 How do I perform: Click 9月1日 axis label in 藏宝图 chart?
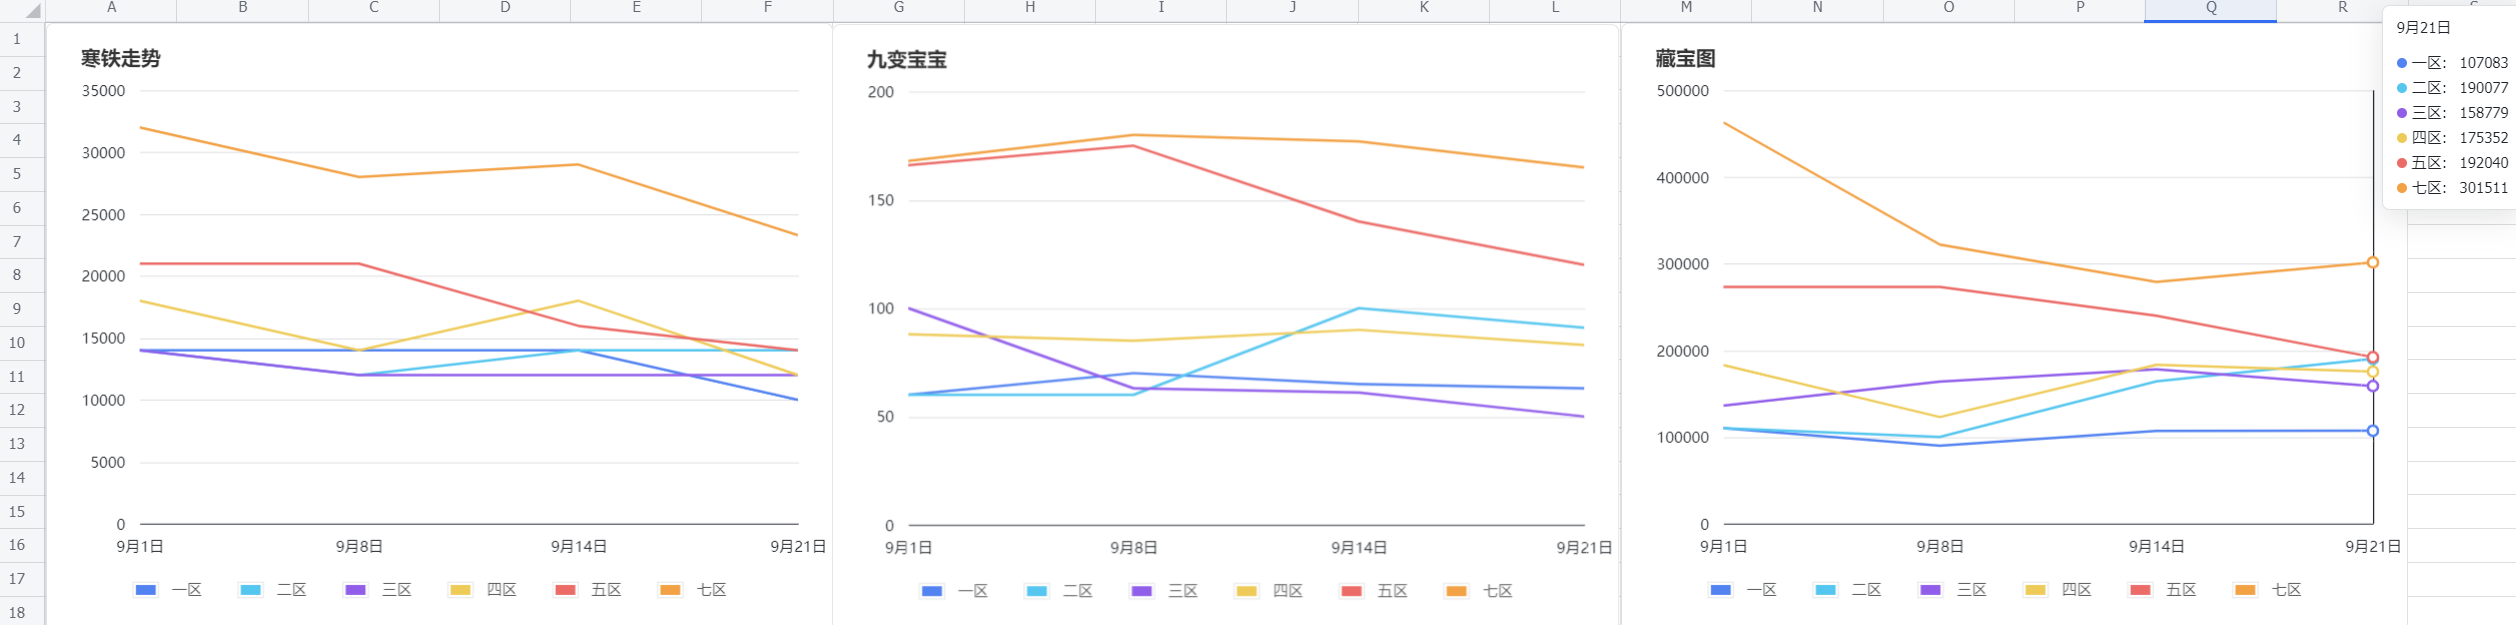(x=1724, y=546)
